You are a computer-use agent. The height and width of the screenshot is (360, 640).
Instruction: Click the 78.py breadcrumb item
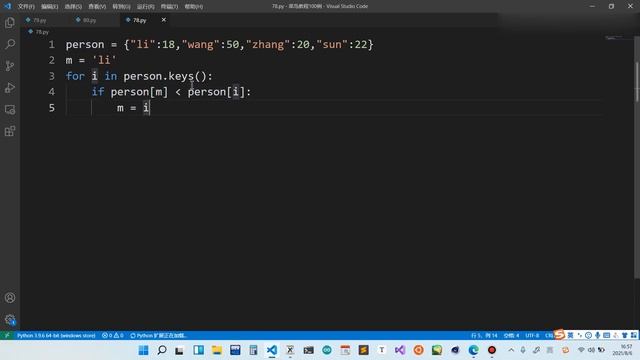(x=39, y=32)
